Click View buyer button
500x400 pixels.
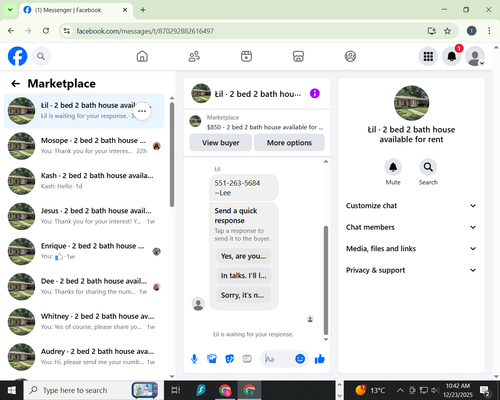pyautogui.click(x=220, y=143)
